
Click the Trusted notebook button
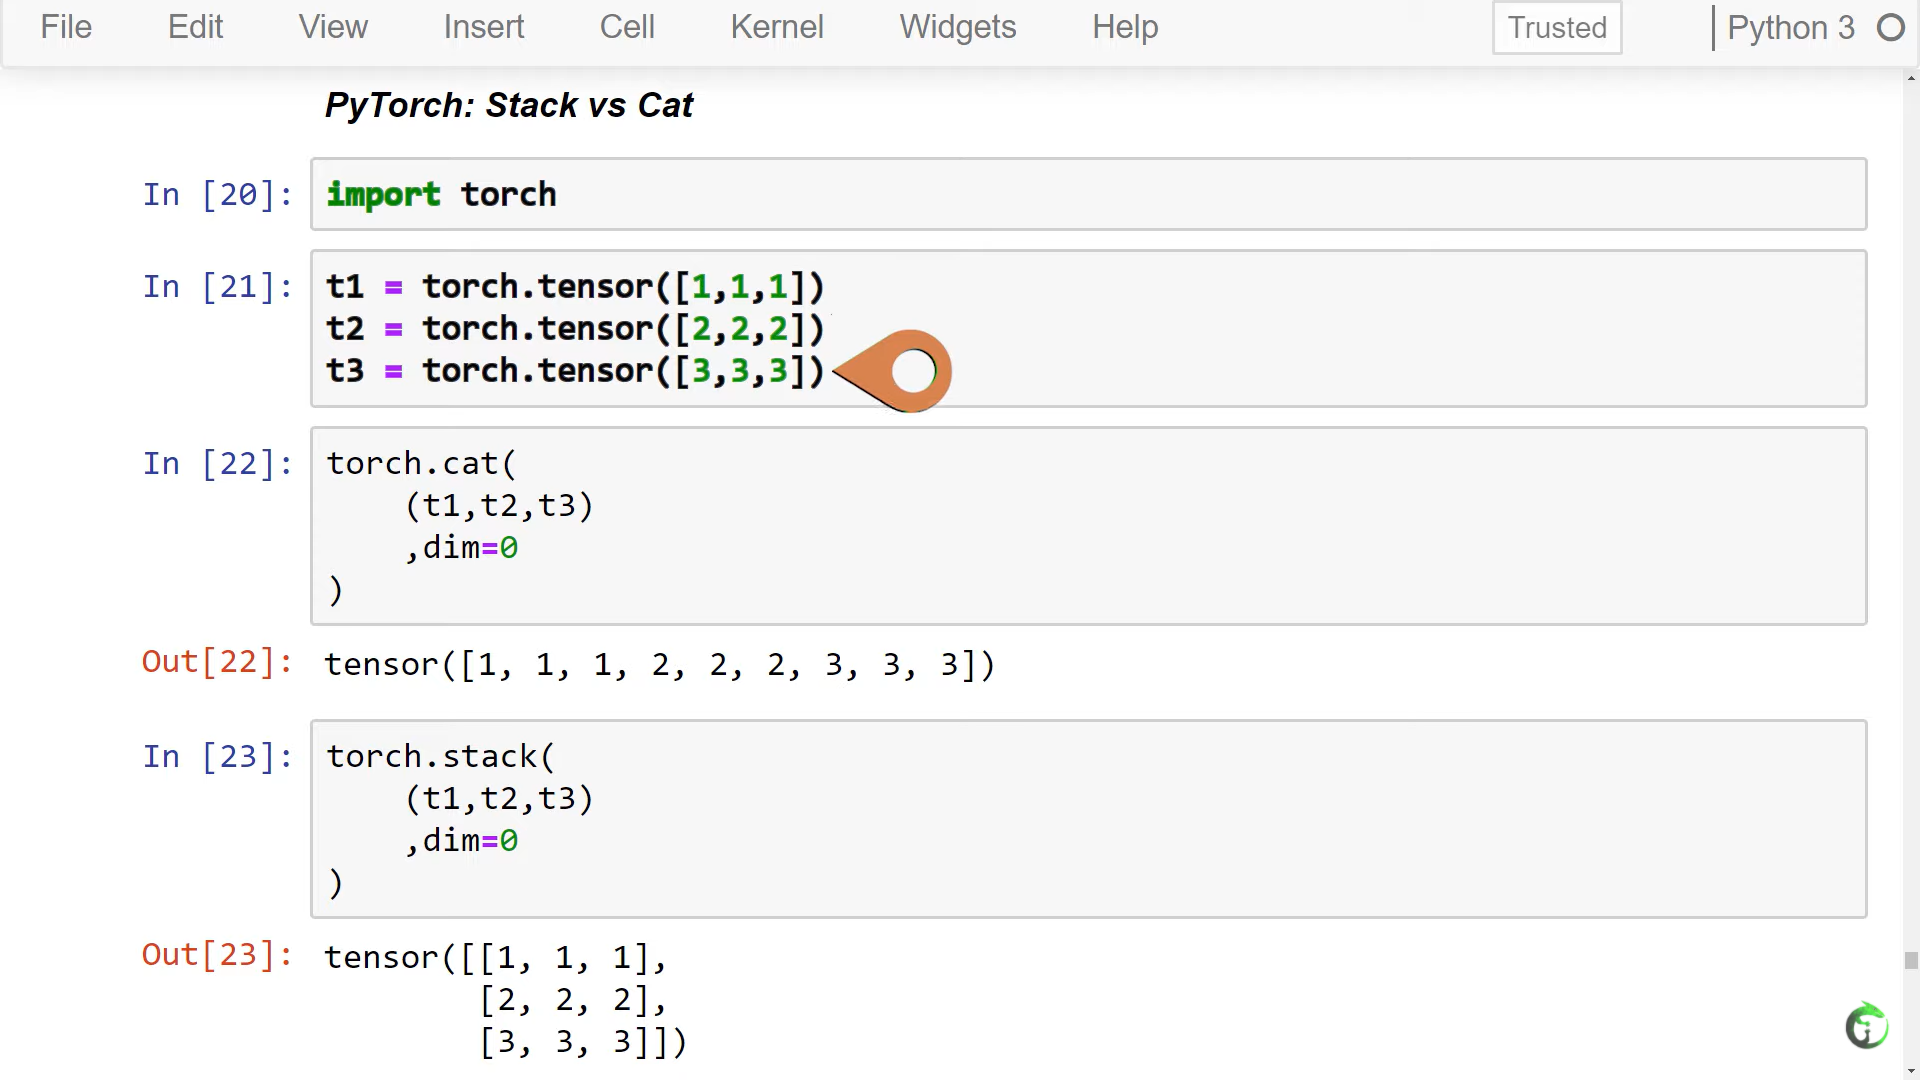click(1557, 28)
